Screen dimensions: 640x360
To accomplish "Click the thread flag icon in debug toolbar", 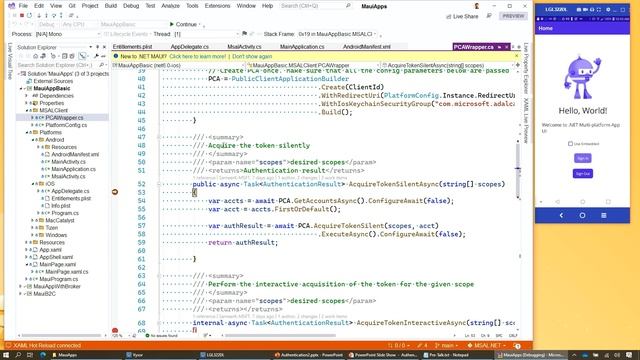I will [244, 34].
